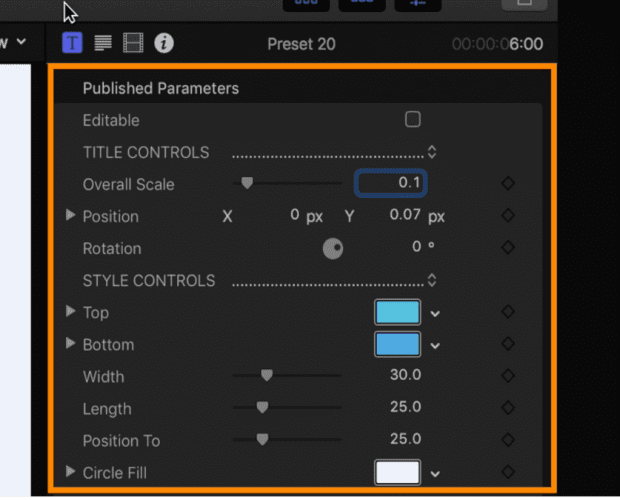Open the Video inspector filmstrip tab
Viewport: 620px width, 500px height.
tap(133, 43)
